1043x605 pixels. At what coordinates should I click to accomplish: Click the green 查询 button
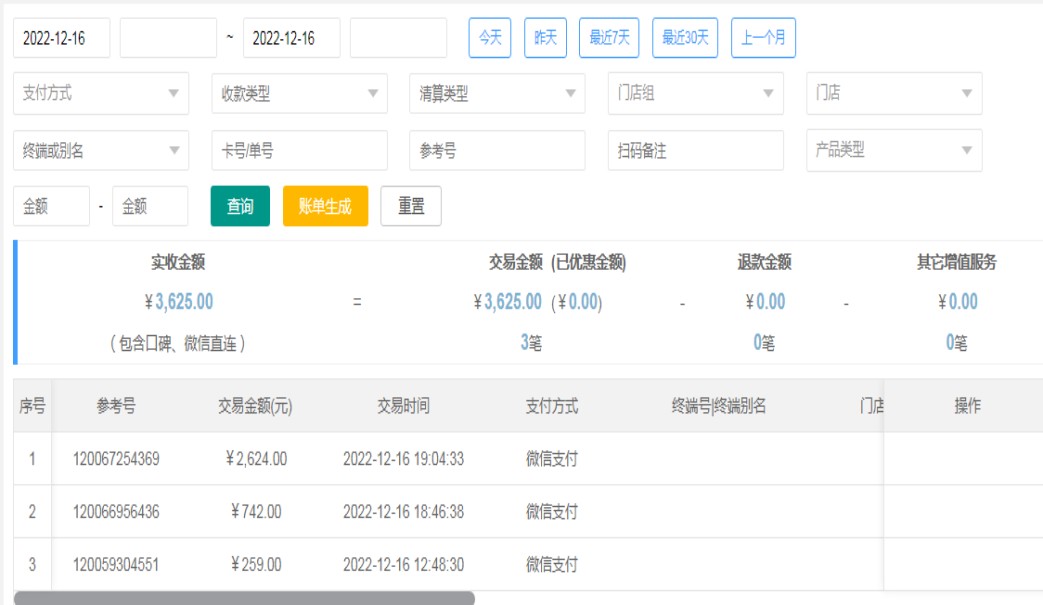[240, 207]
